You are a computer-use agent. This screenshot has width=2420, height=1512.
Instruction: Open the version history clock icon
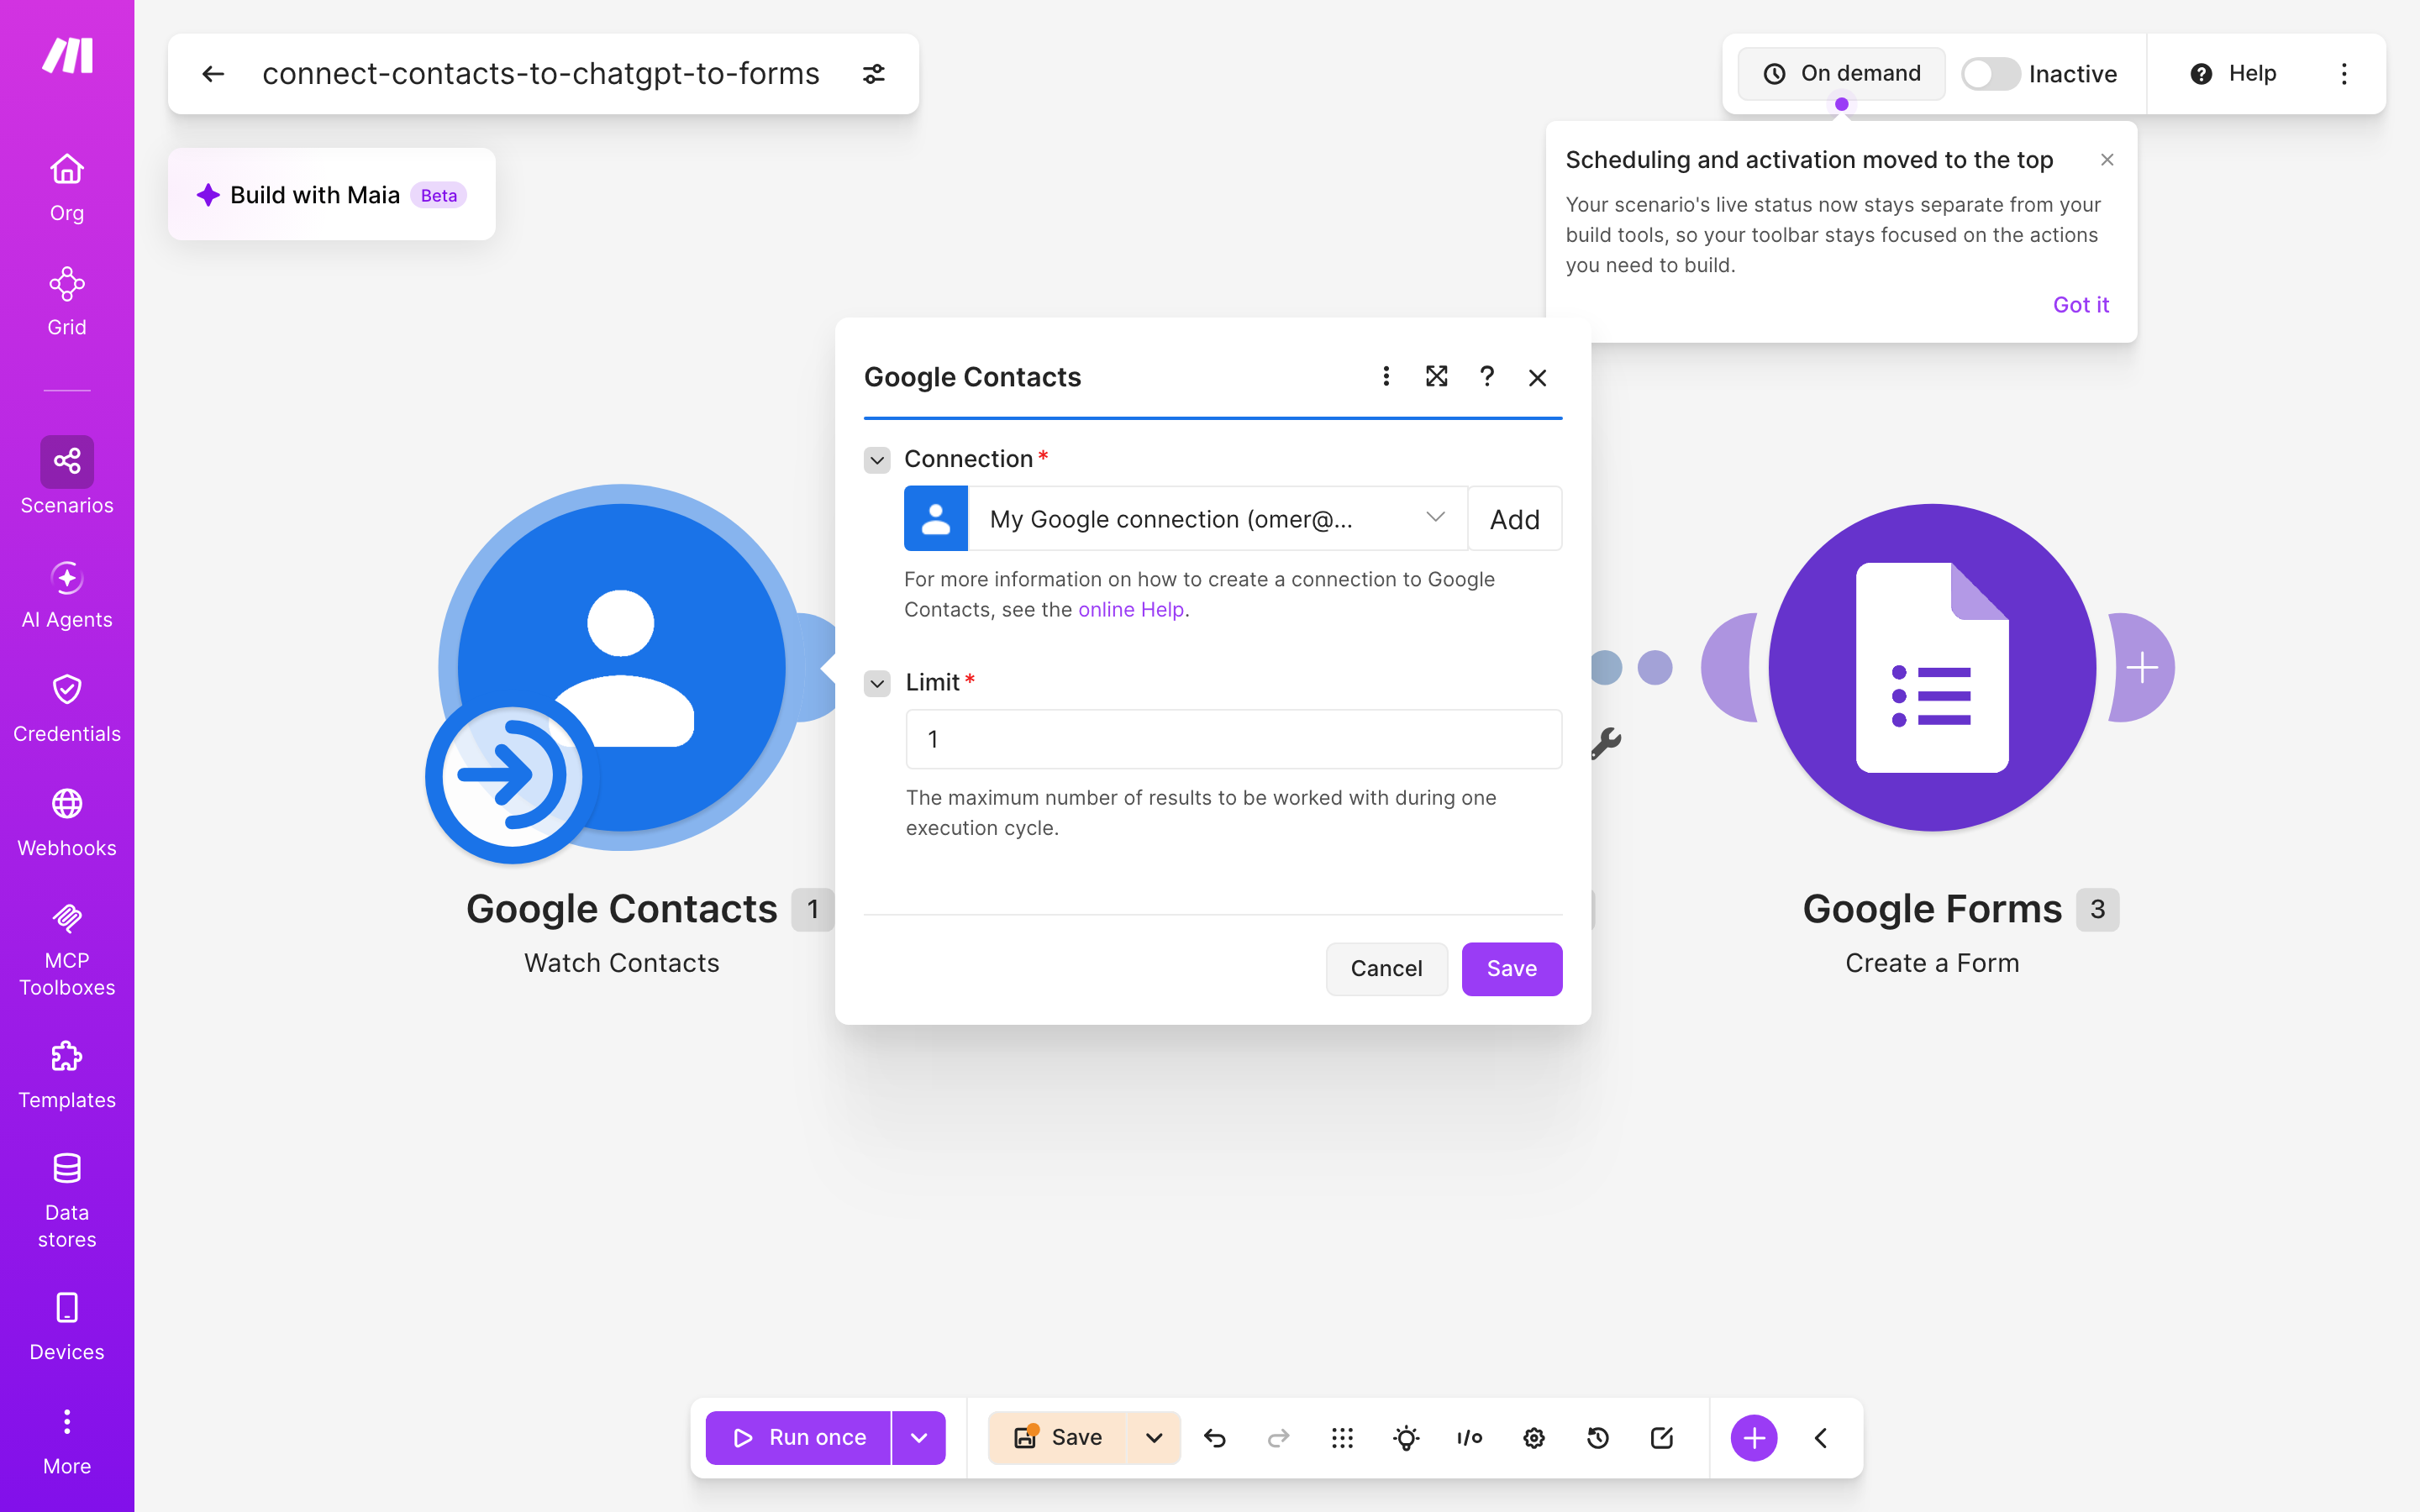point(1598,1438)
